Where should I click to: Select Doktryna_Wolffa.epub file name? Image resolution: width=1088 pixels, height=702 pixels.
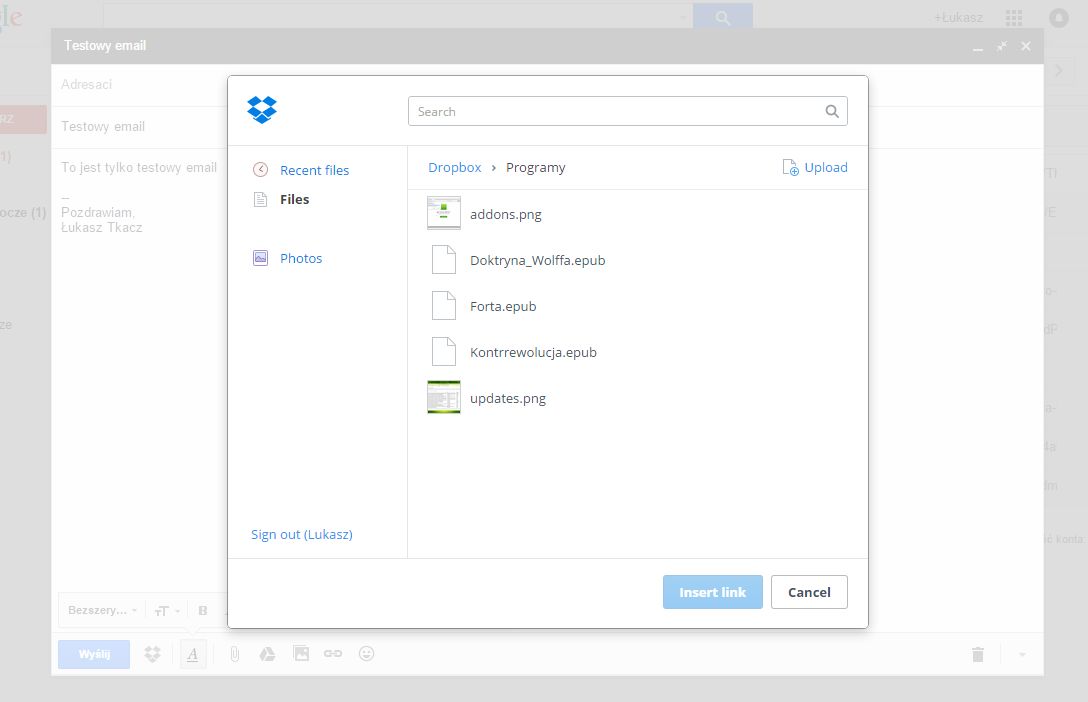538,260
